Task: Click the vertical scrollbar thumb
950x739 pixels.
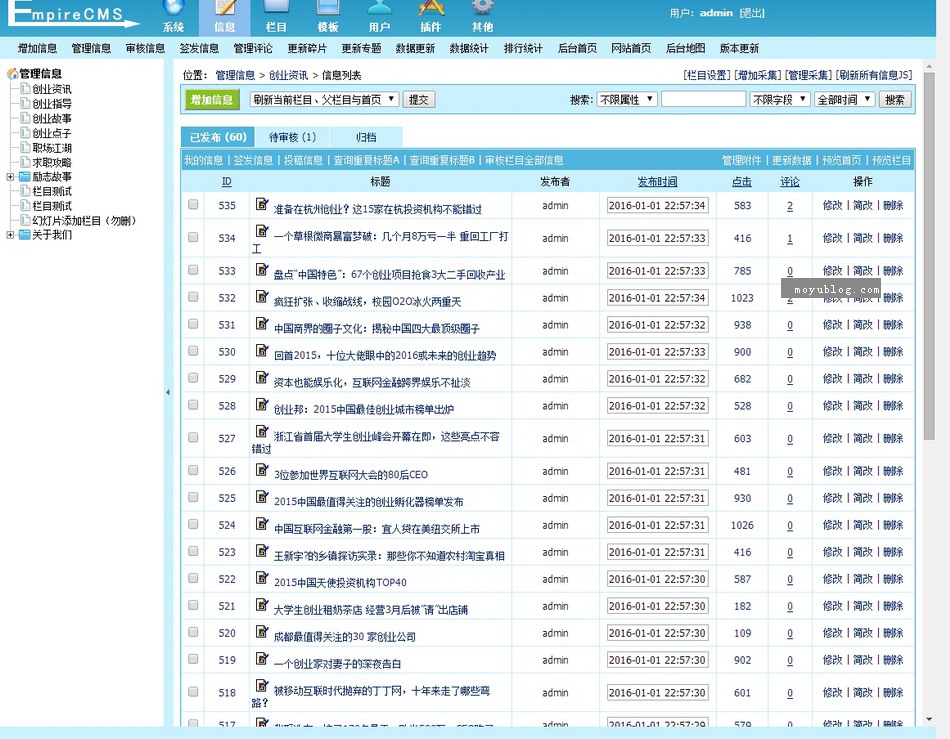Action: tap(929, 257)
